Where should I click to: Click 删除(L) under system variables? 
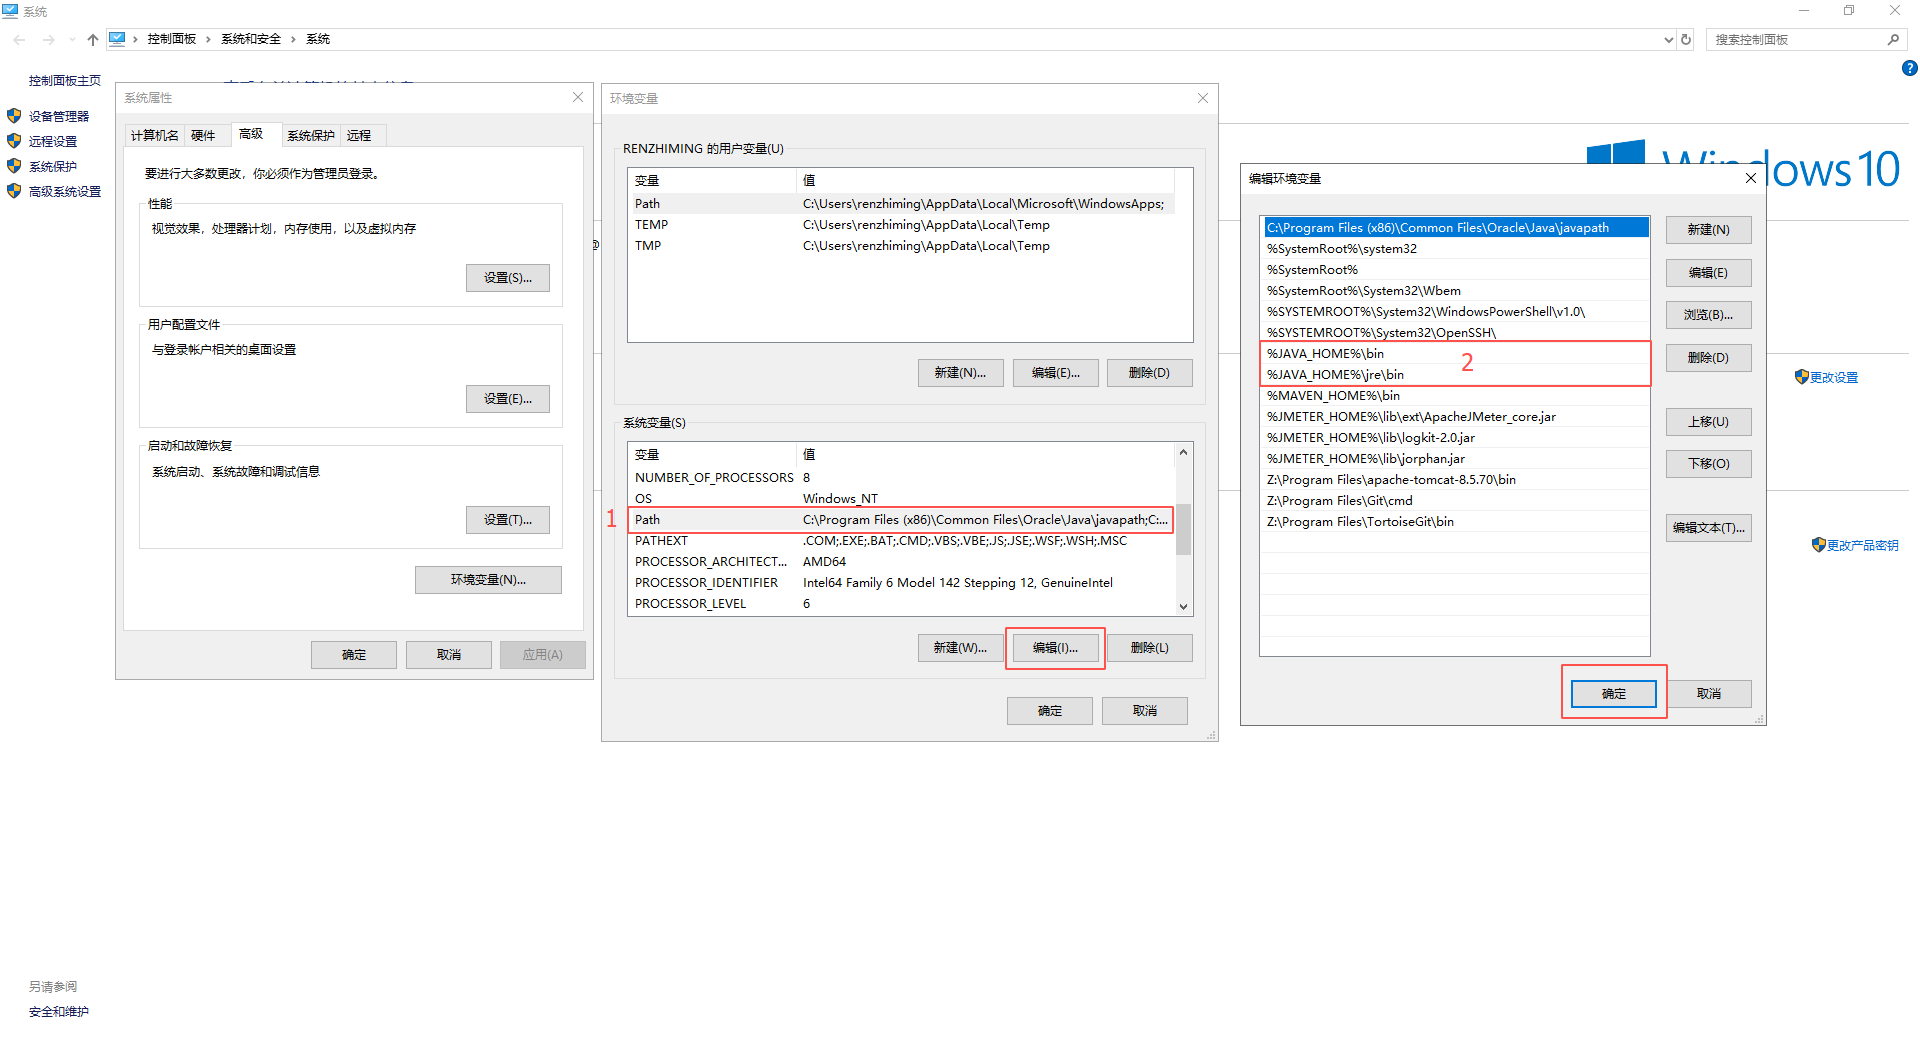pos(1150,648)
